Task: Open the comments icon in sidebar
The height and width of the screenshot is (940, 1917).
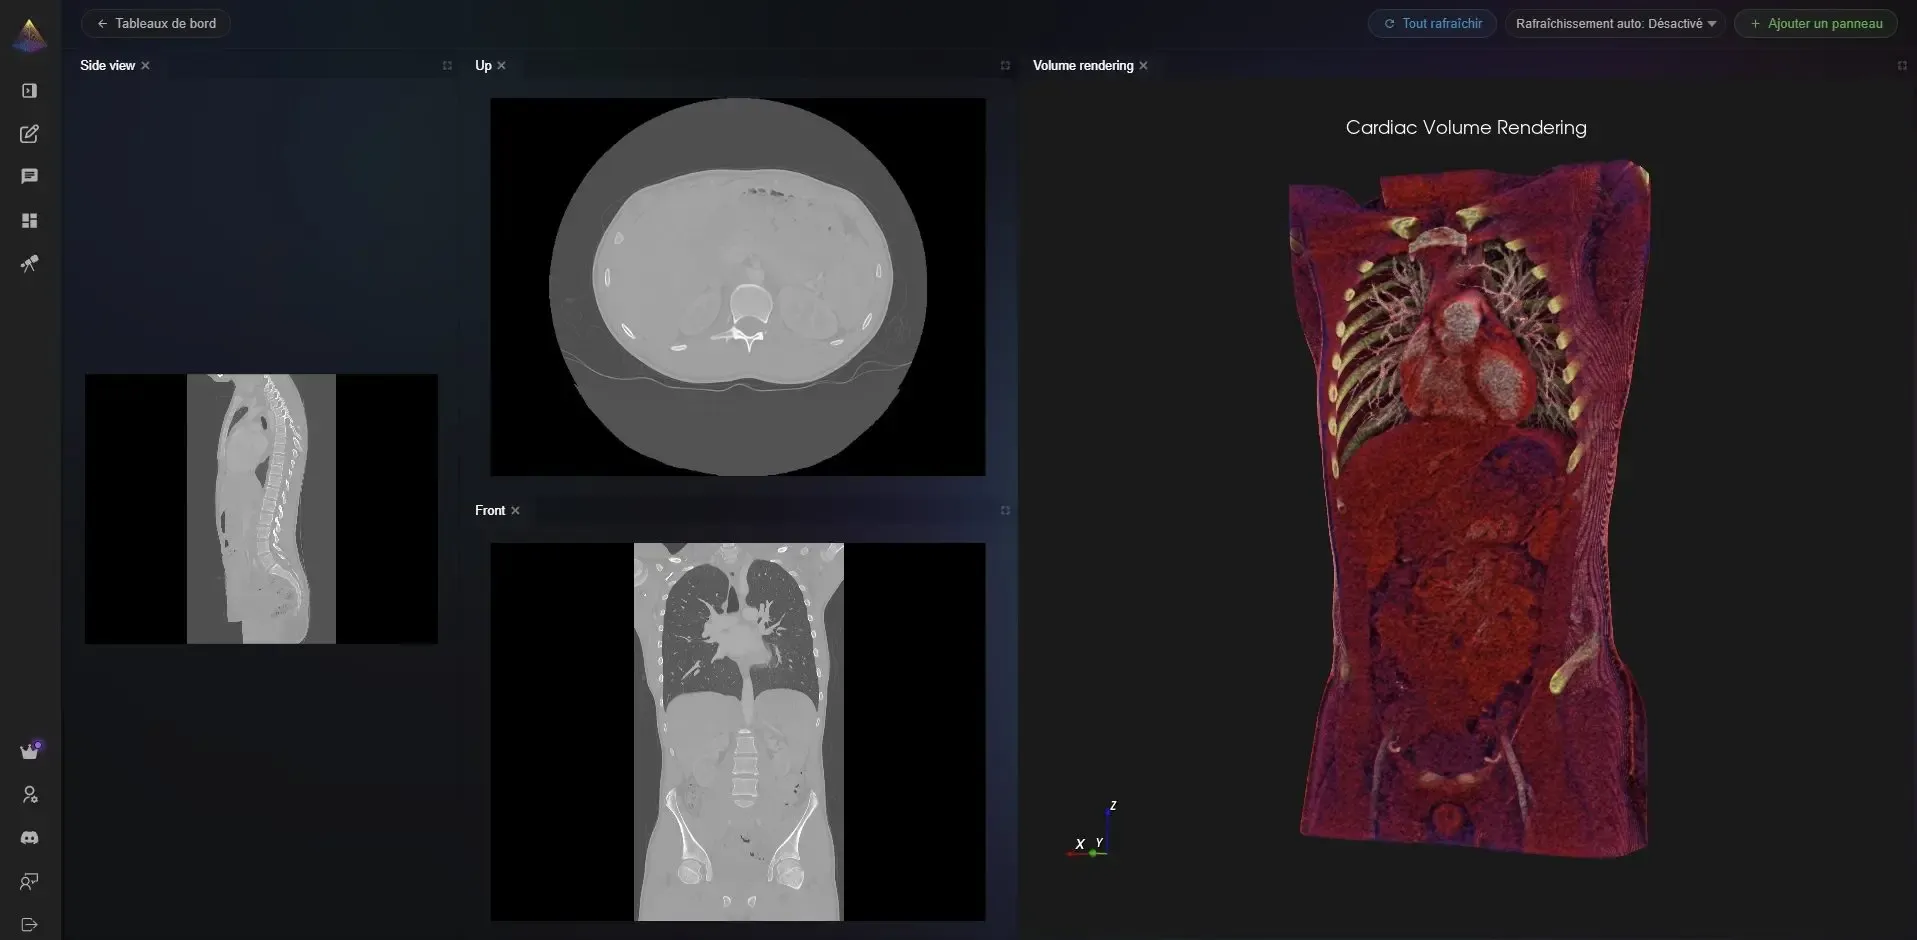Action: [29, 176]
